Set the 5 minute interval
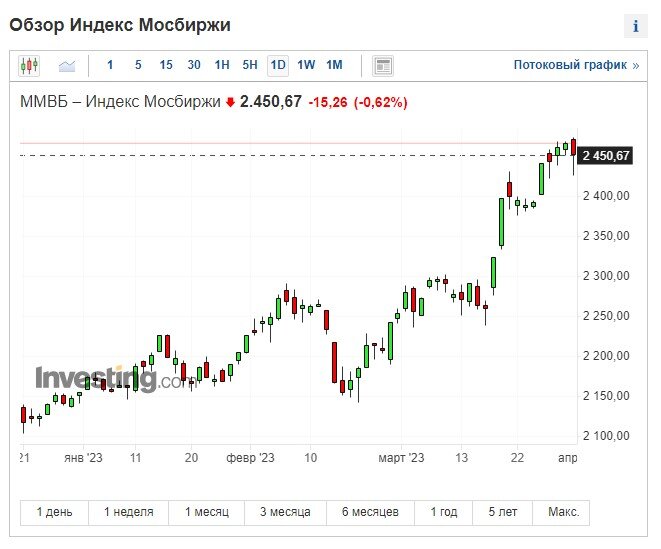The image size is (661, 549). coord(138,65)
